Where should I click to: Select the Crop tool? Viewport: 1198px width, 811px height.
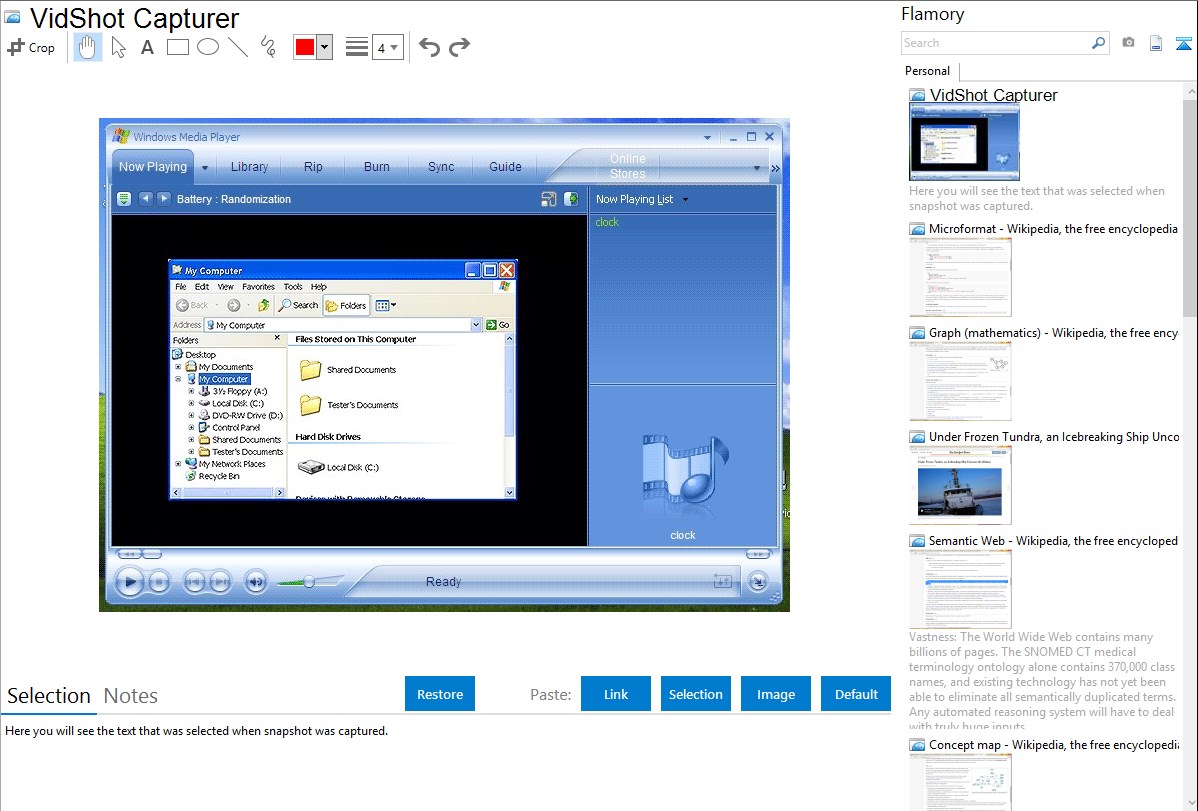pyautogui.click(x=31, y=47)
